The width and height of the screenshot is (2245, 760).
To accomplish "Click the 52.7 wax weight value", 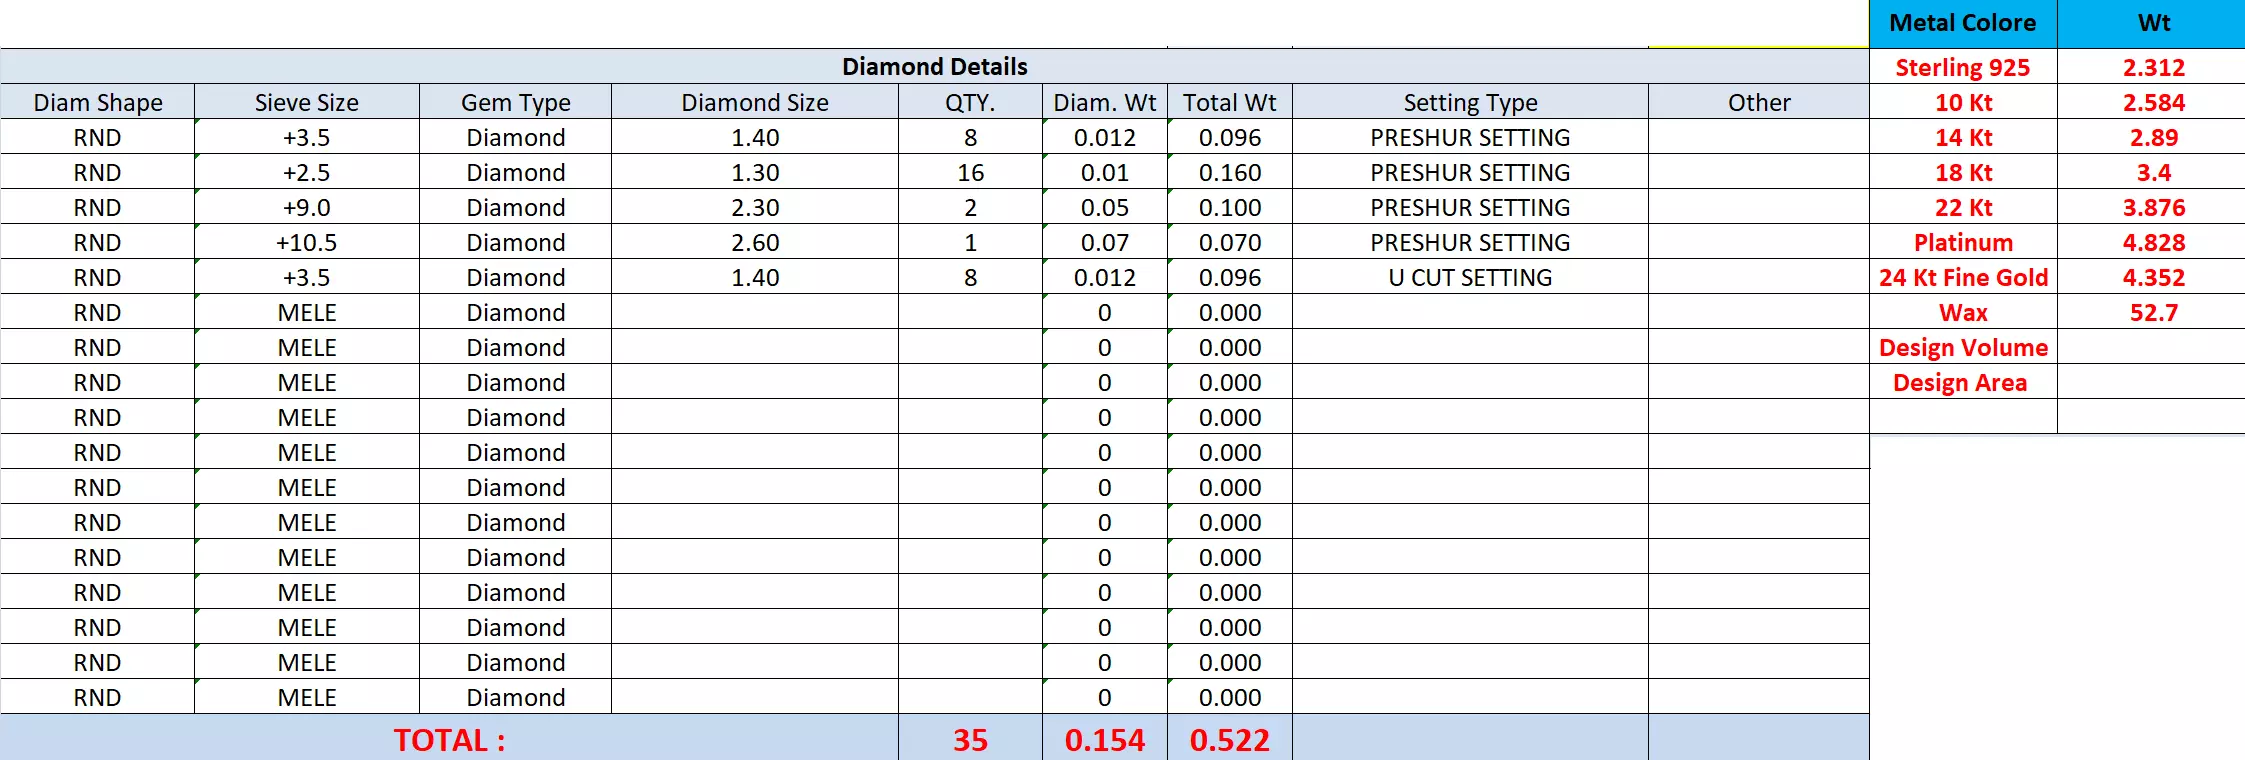I will [x=2153, y=312].
